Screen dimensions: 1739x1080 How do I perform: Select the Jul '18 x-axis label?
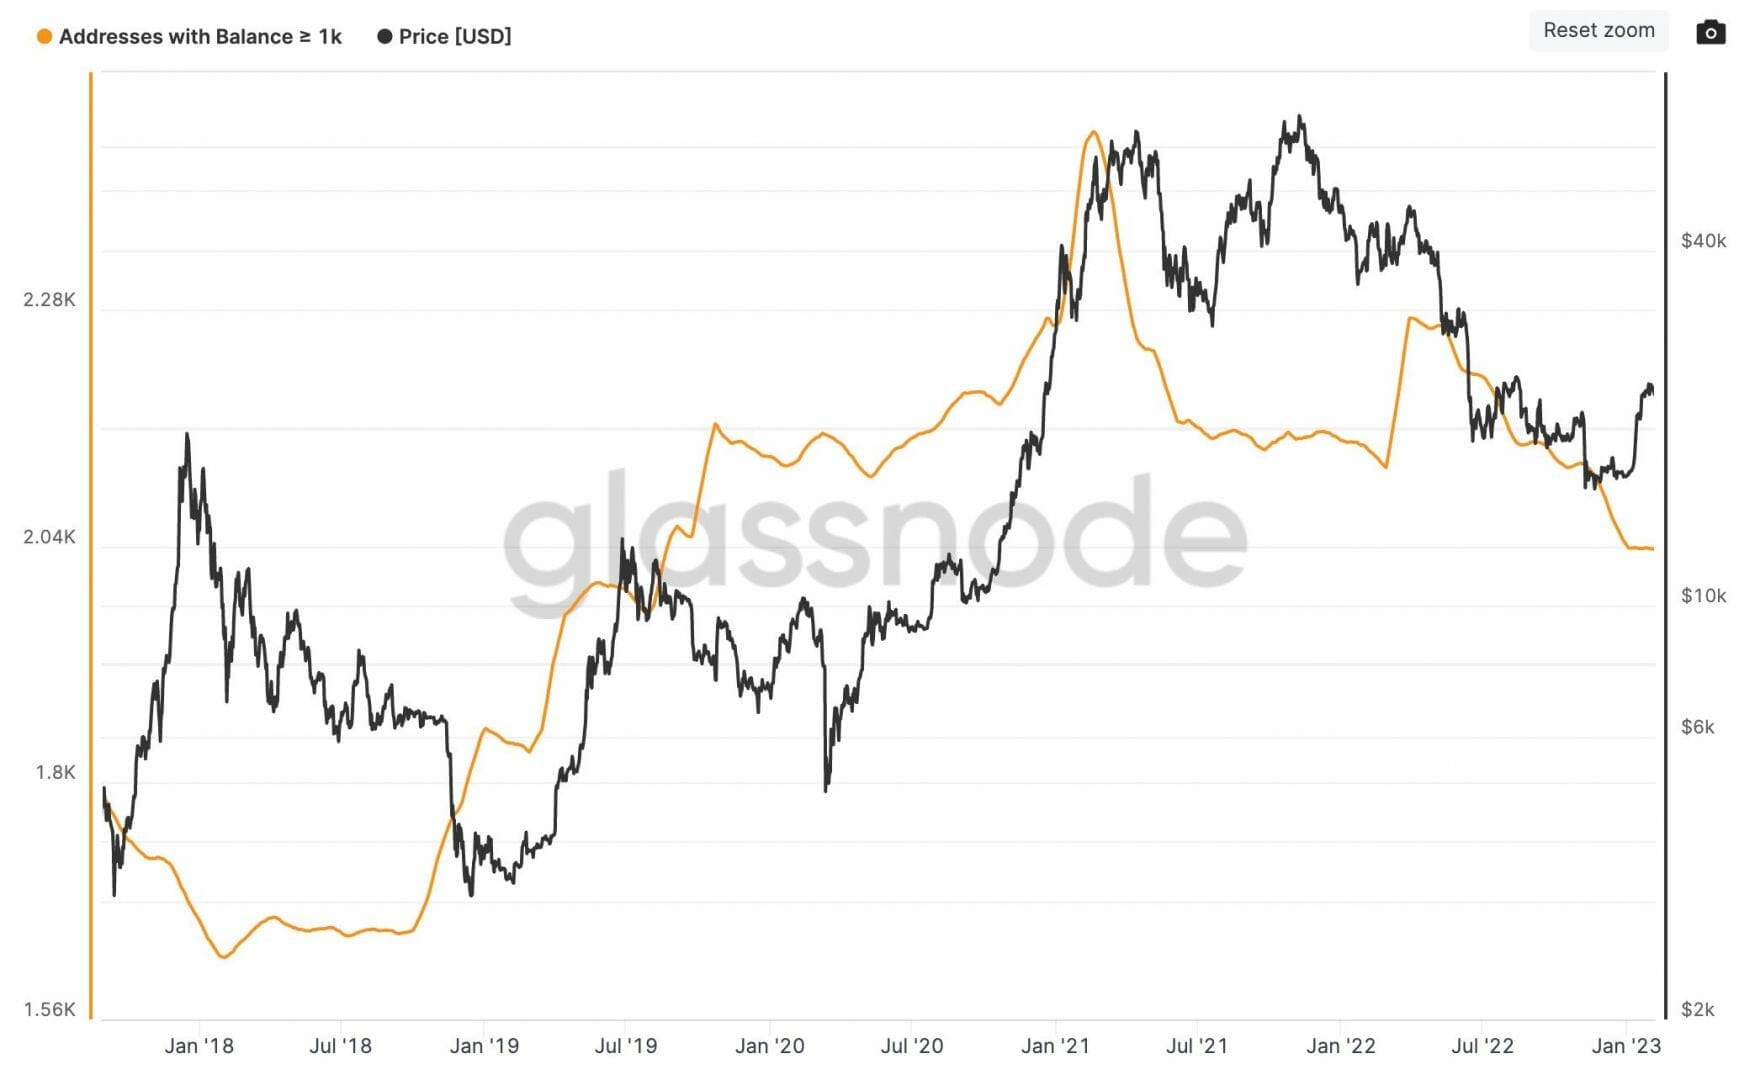340,1046
